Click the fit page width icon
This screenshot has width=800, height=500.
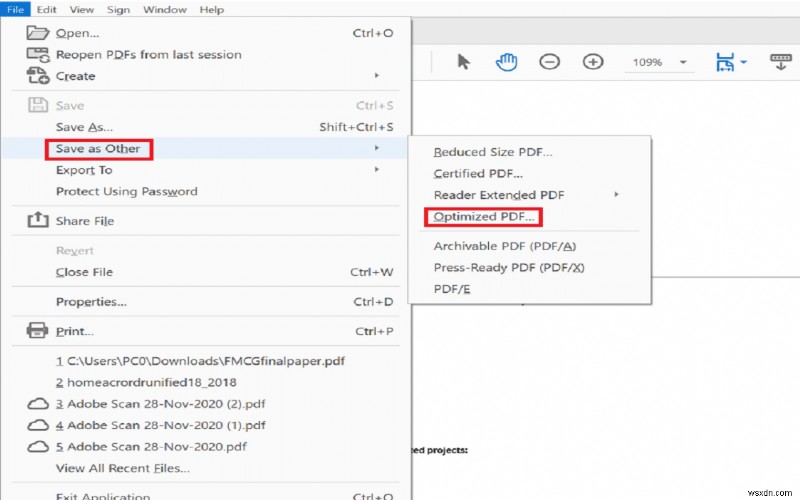tap(725, 62)
